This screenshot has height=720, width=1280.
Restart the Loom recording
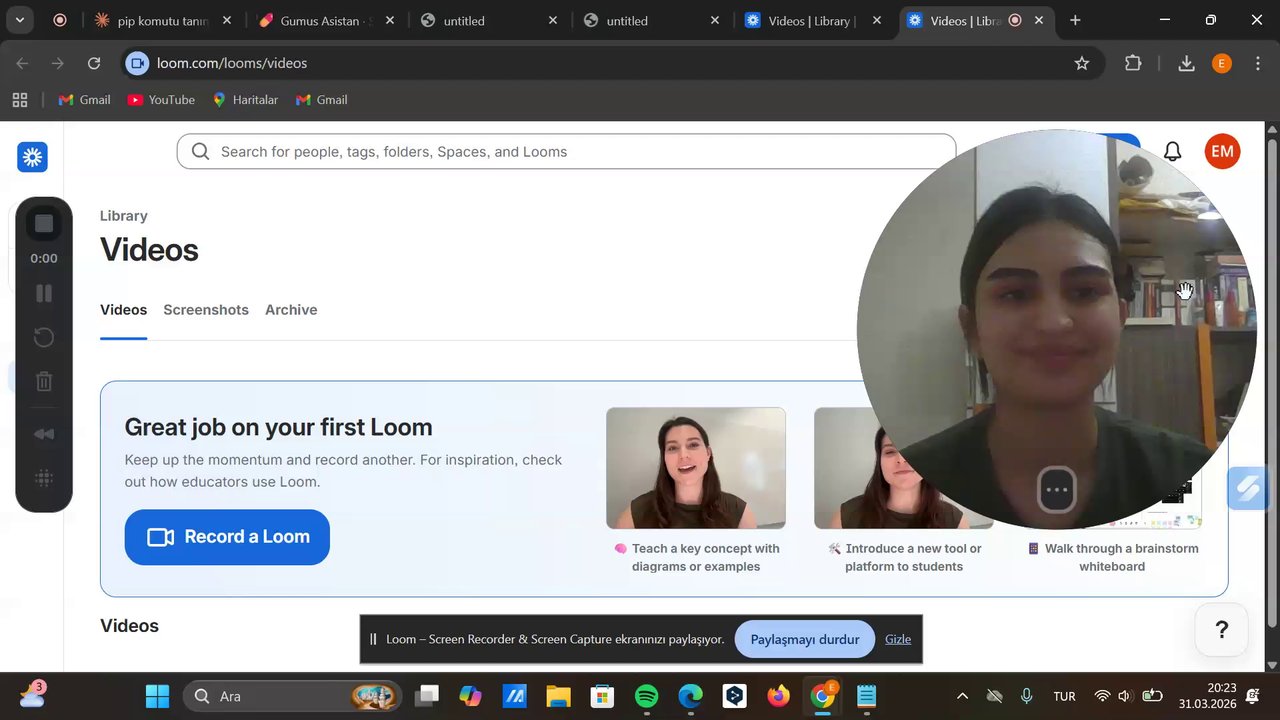pos(44,337)
